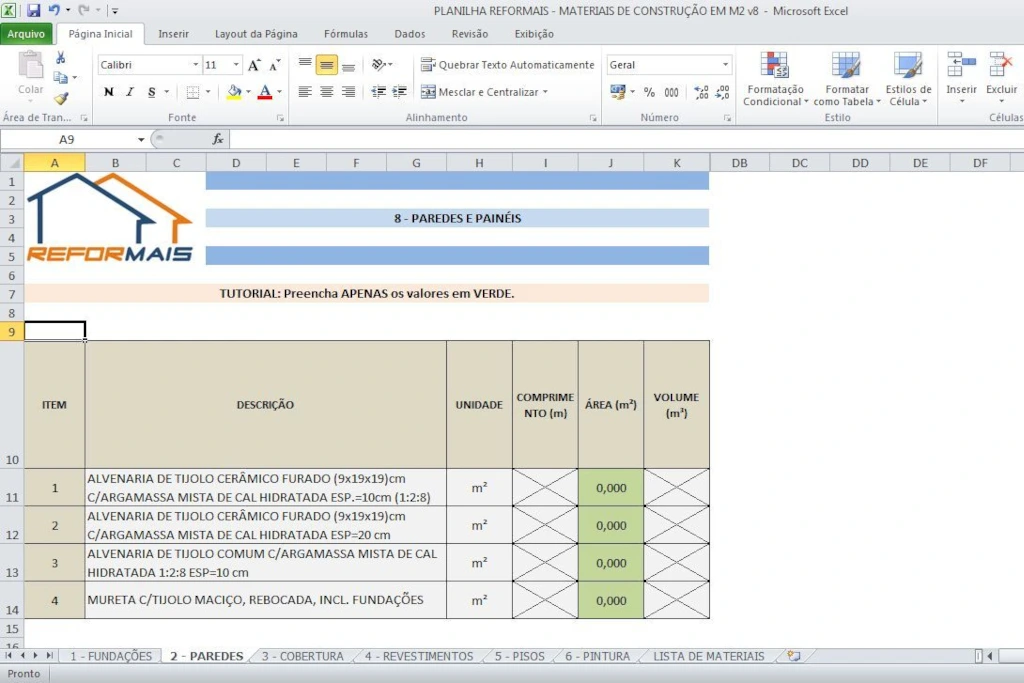The width and height of the screenshot is (1024, 683).
Task: Open the Fórmulas ribbon tab
Action: tap(345, 34)
